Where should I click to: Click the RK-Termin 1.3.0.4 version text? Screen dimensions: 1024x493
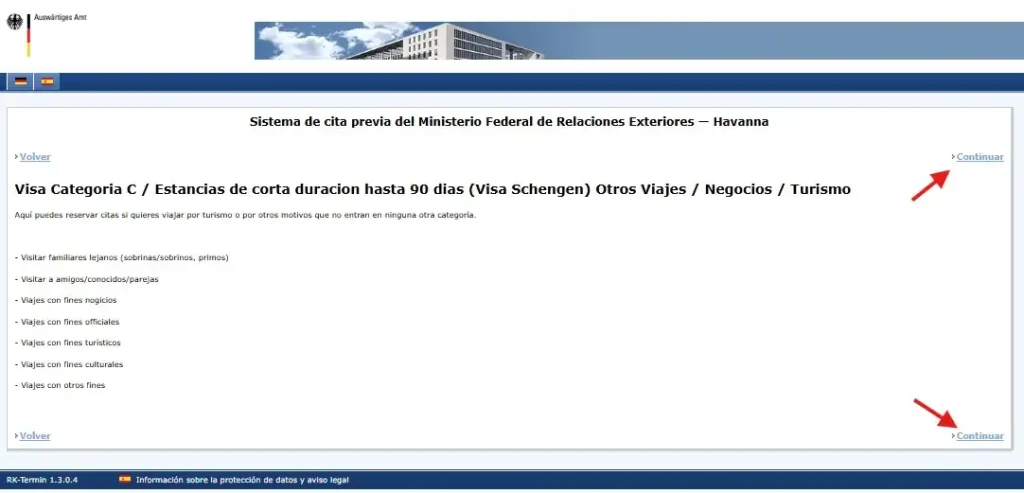click(x=42, y=480)
